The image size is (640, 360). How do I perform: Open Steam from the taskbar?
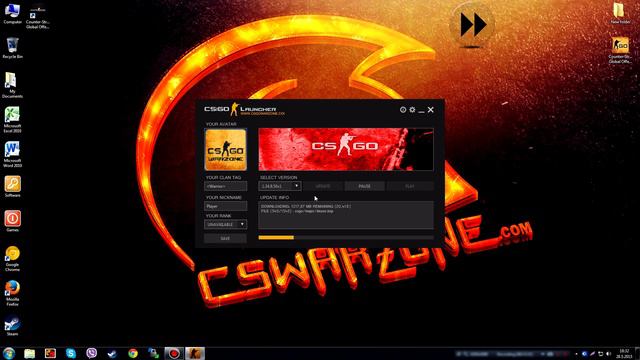click(112, 353)
